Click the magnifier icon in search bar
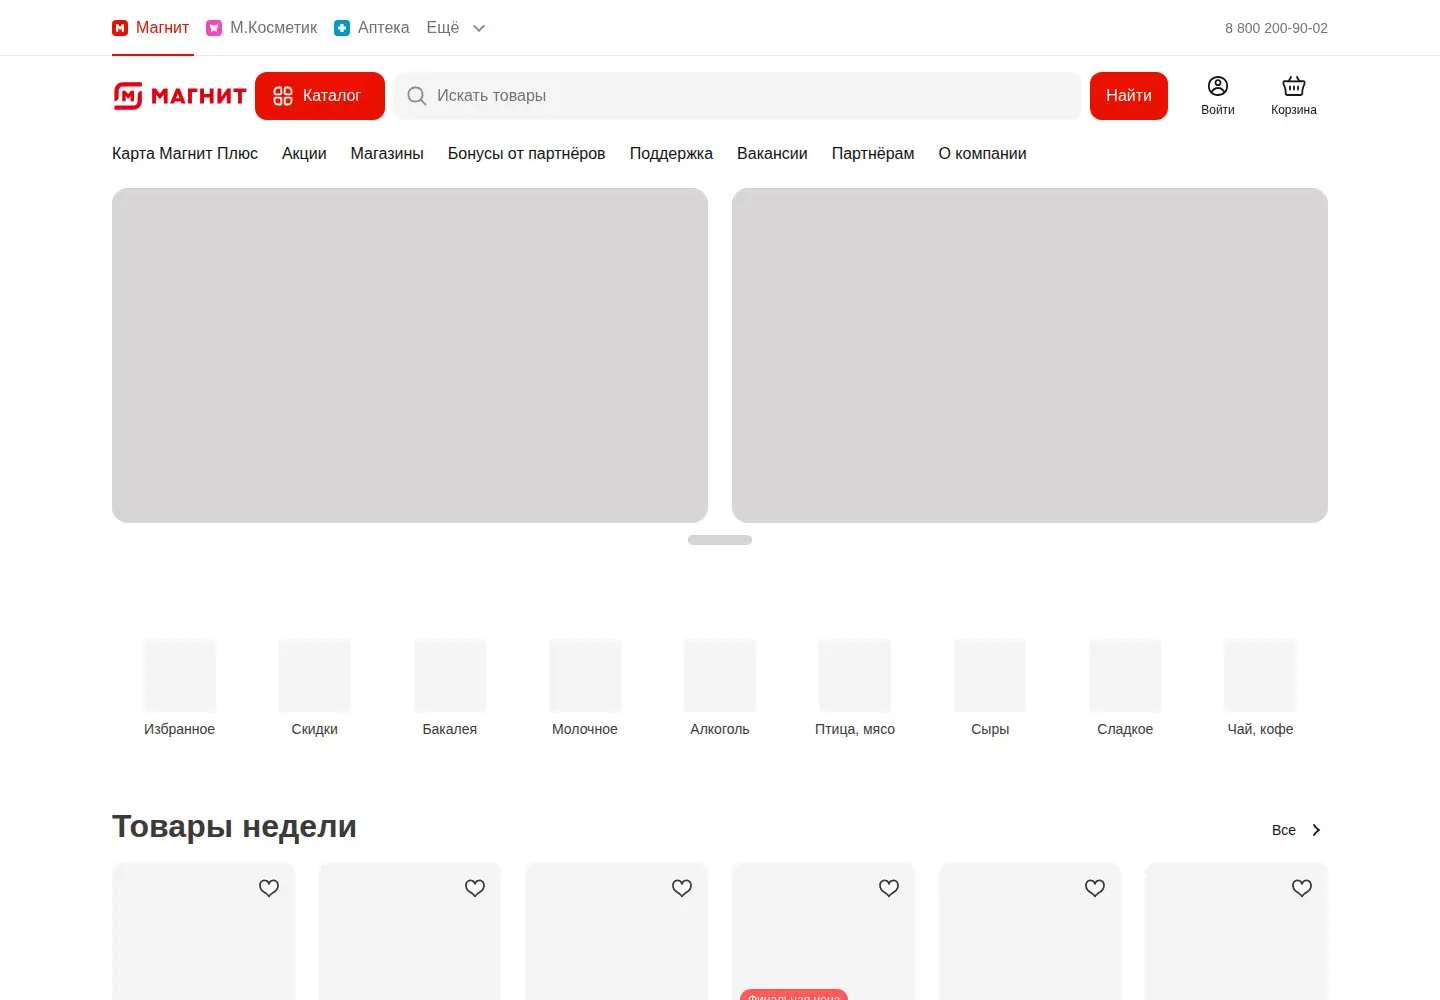This screenshot has width=1440, height=1000. (x=417, y=96)
